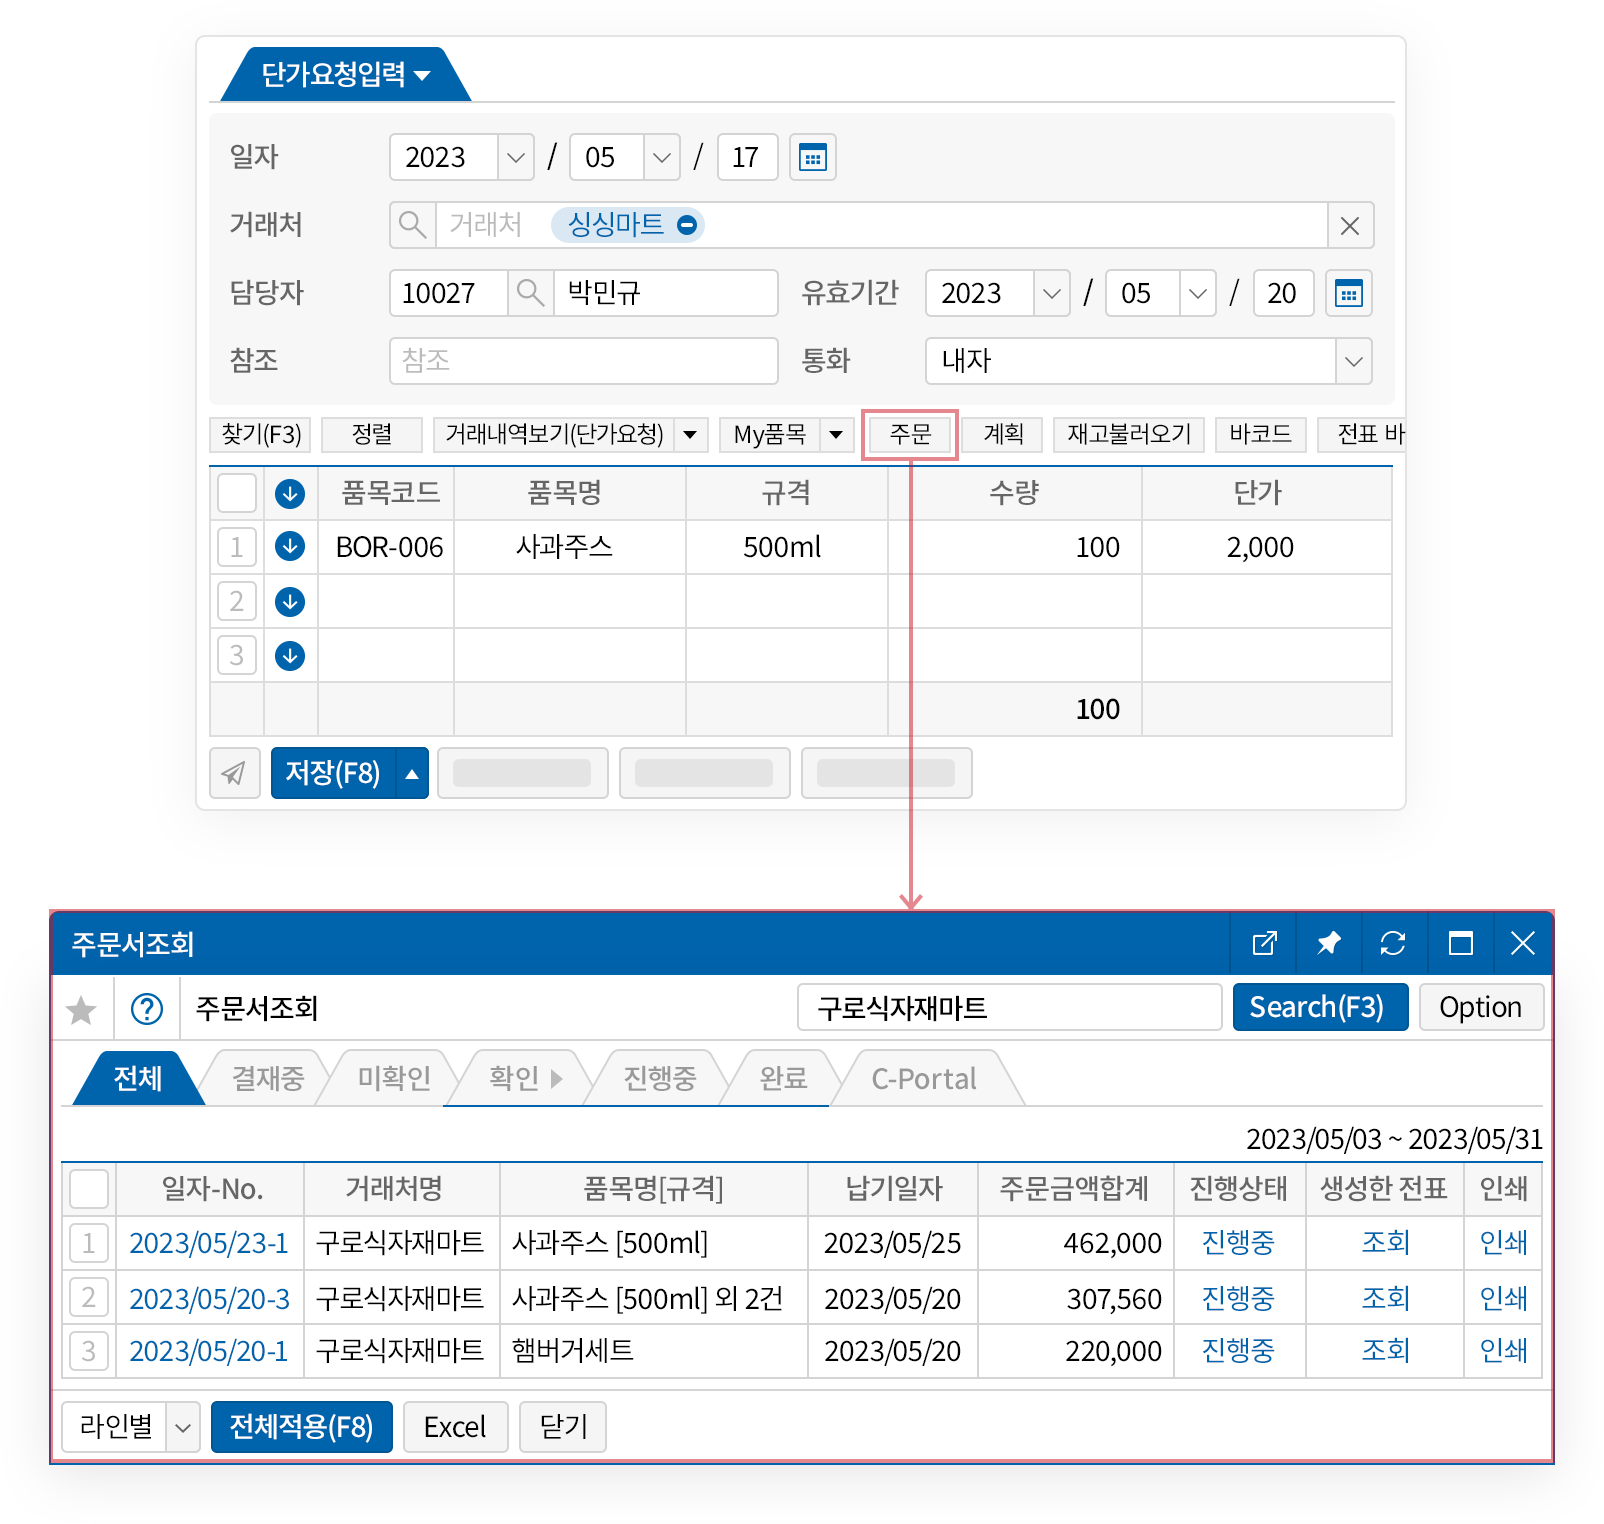Screen dimensions: 1604x1524
Task: Open 주문서조회 in a new window
Action: (1263, 943)
